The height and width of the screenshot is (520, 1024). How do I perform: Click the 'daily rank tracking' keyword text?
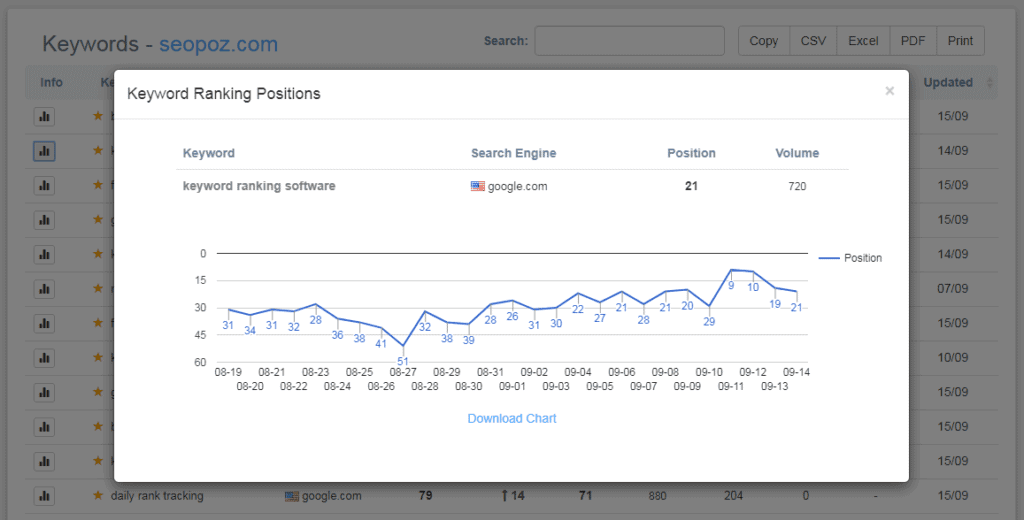pyautogui.click(x=157, y=496)
